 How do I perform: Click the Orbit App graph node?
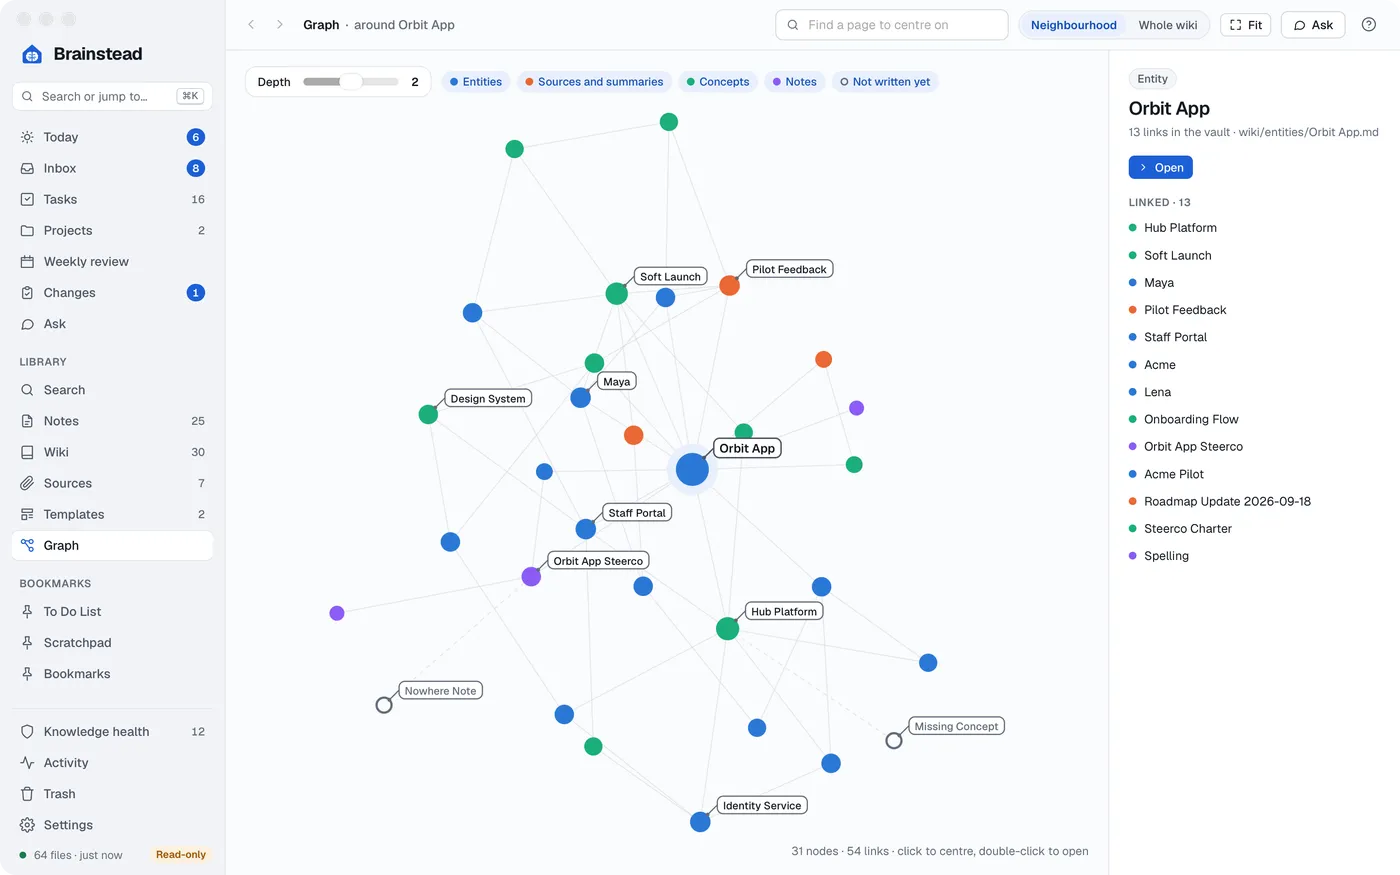[x=692, y=469]
